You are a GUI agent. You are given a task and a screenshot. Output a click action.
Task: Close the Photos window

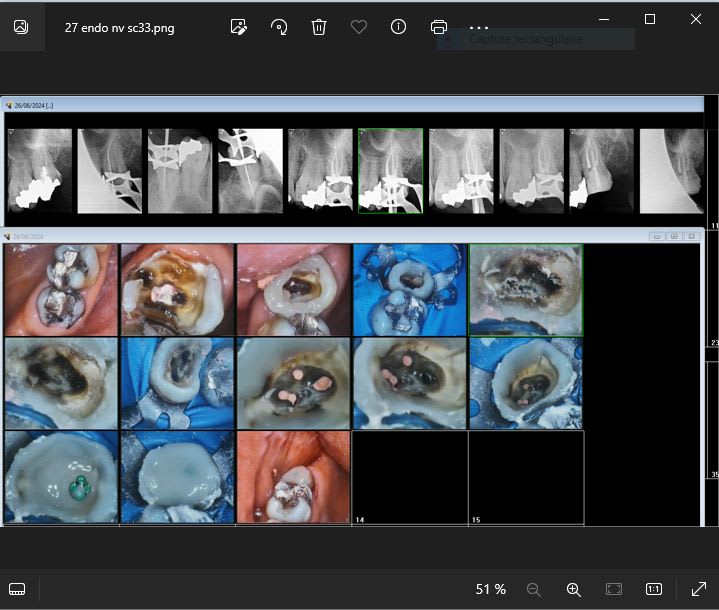click(696, 19)
